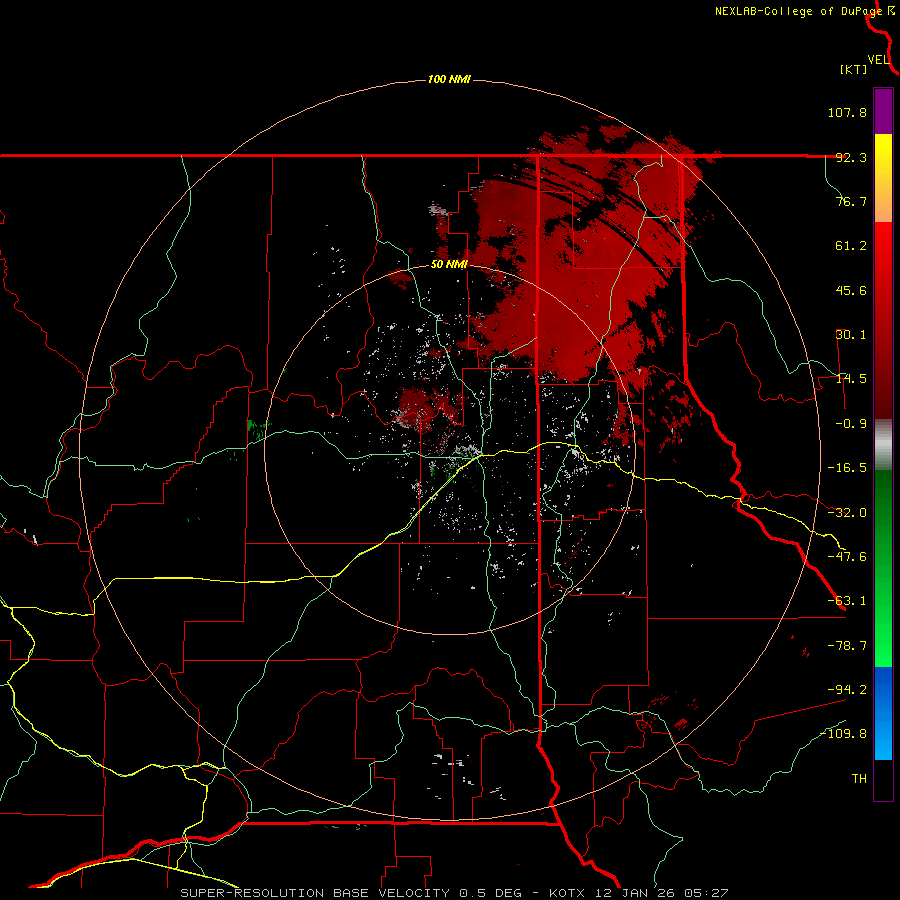The image size is (900, 900).
Task: Click the 0.5 DEG elevation text in the caption
Action: click(490, 893)
